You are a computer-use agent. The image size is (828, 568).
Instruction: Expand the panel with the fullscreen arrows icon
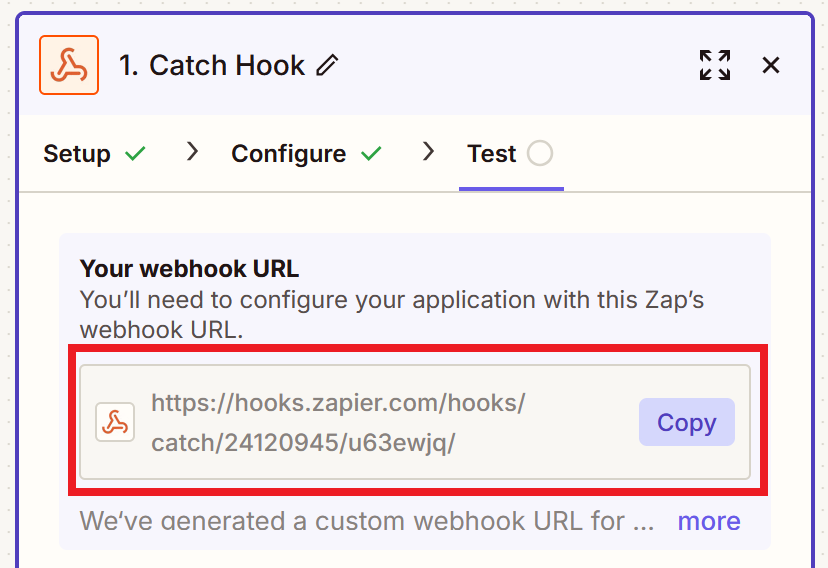pos(715,65)
